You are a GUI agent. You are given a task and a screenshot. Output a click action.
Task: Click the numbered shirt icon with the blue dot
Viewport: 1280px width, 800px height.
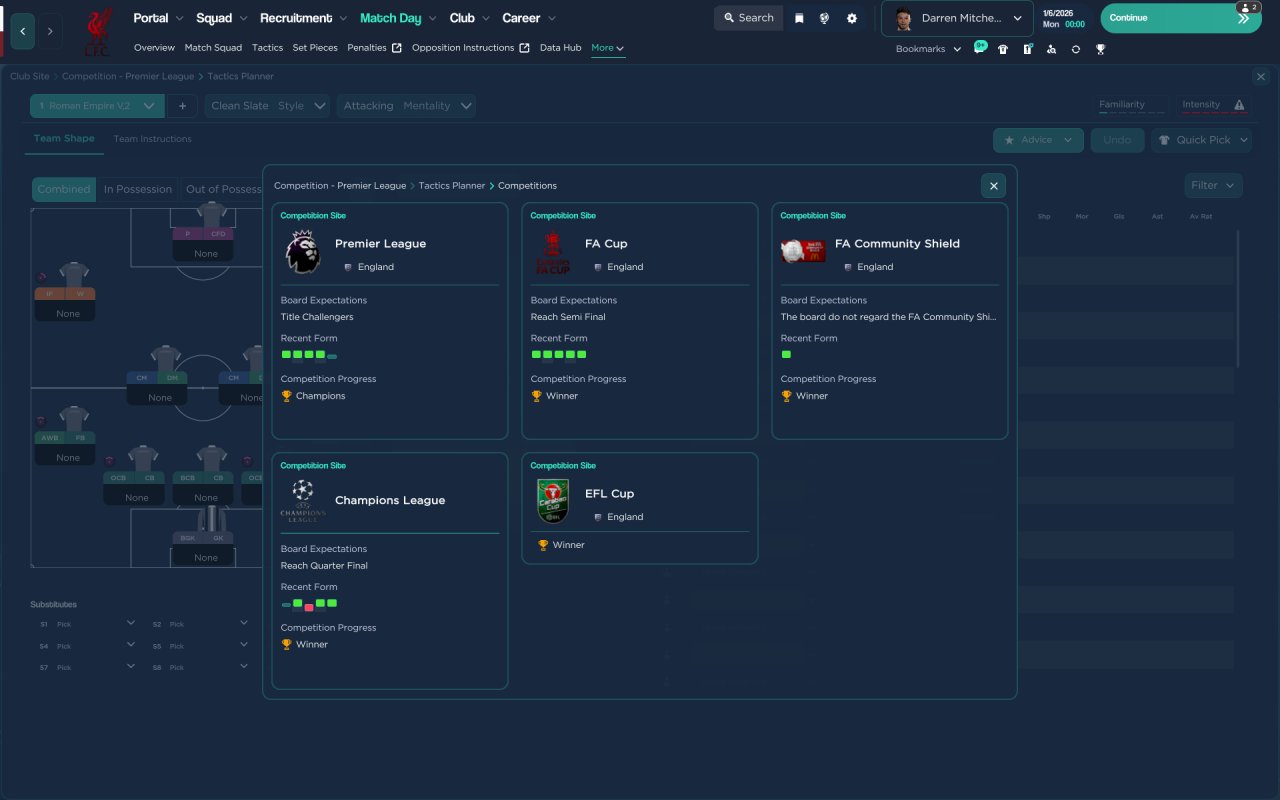pyautogui.click(x=1027, y=49)
